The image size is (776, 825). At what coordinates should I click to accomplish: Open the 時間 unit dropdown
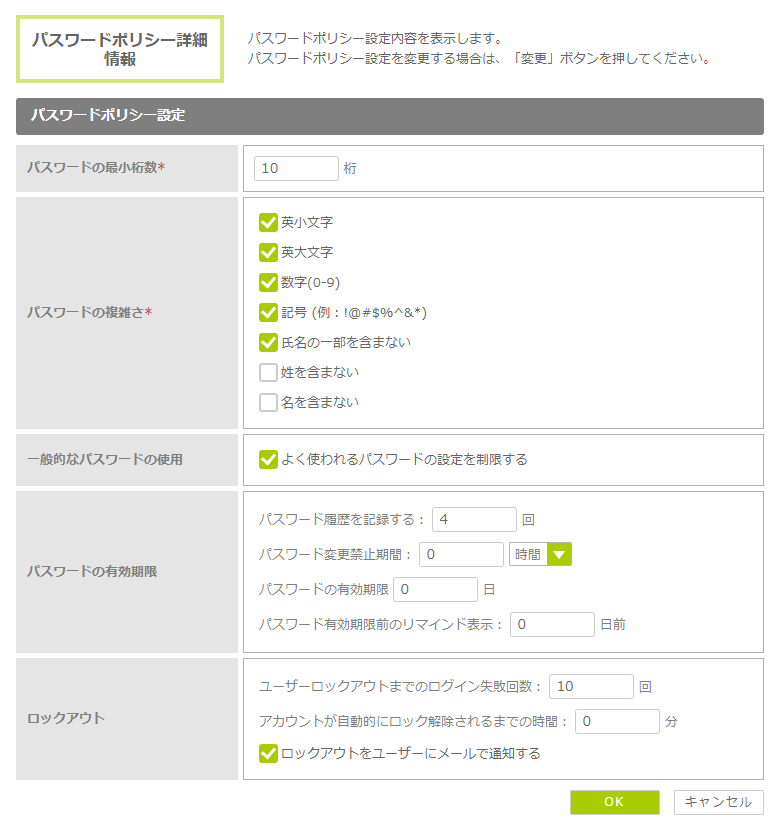pos(528,554)
